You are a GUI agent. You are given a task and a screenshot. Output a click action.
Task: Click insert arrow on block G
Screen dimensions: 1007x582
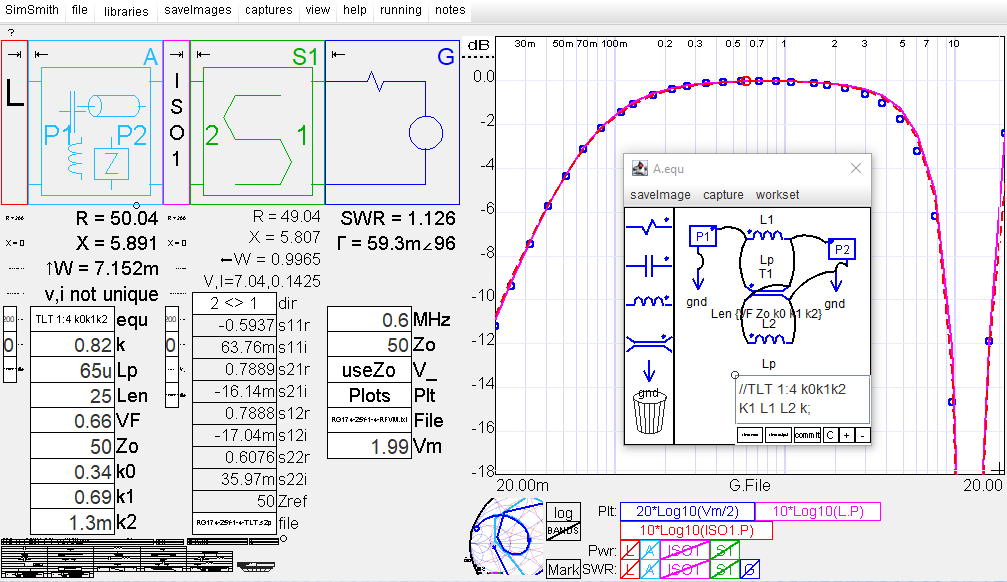point(338,55)
